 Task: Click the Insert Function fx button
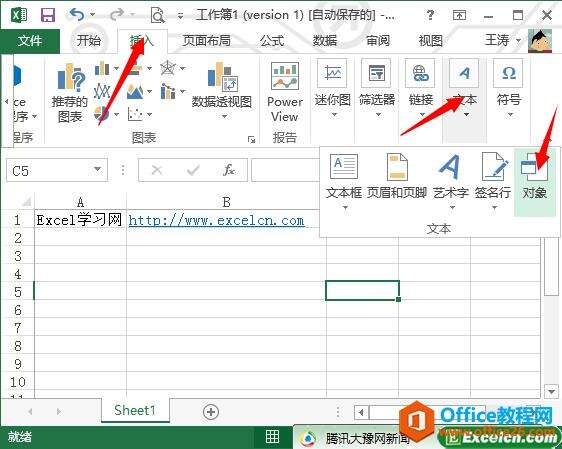[x=229, y=170]
